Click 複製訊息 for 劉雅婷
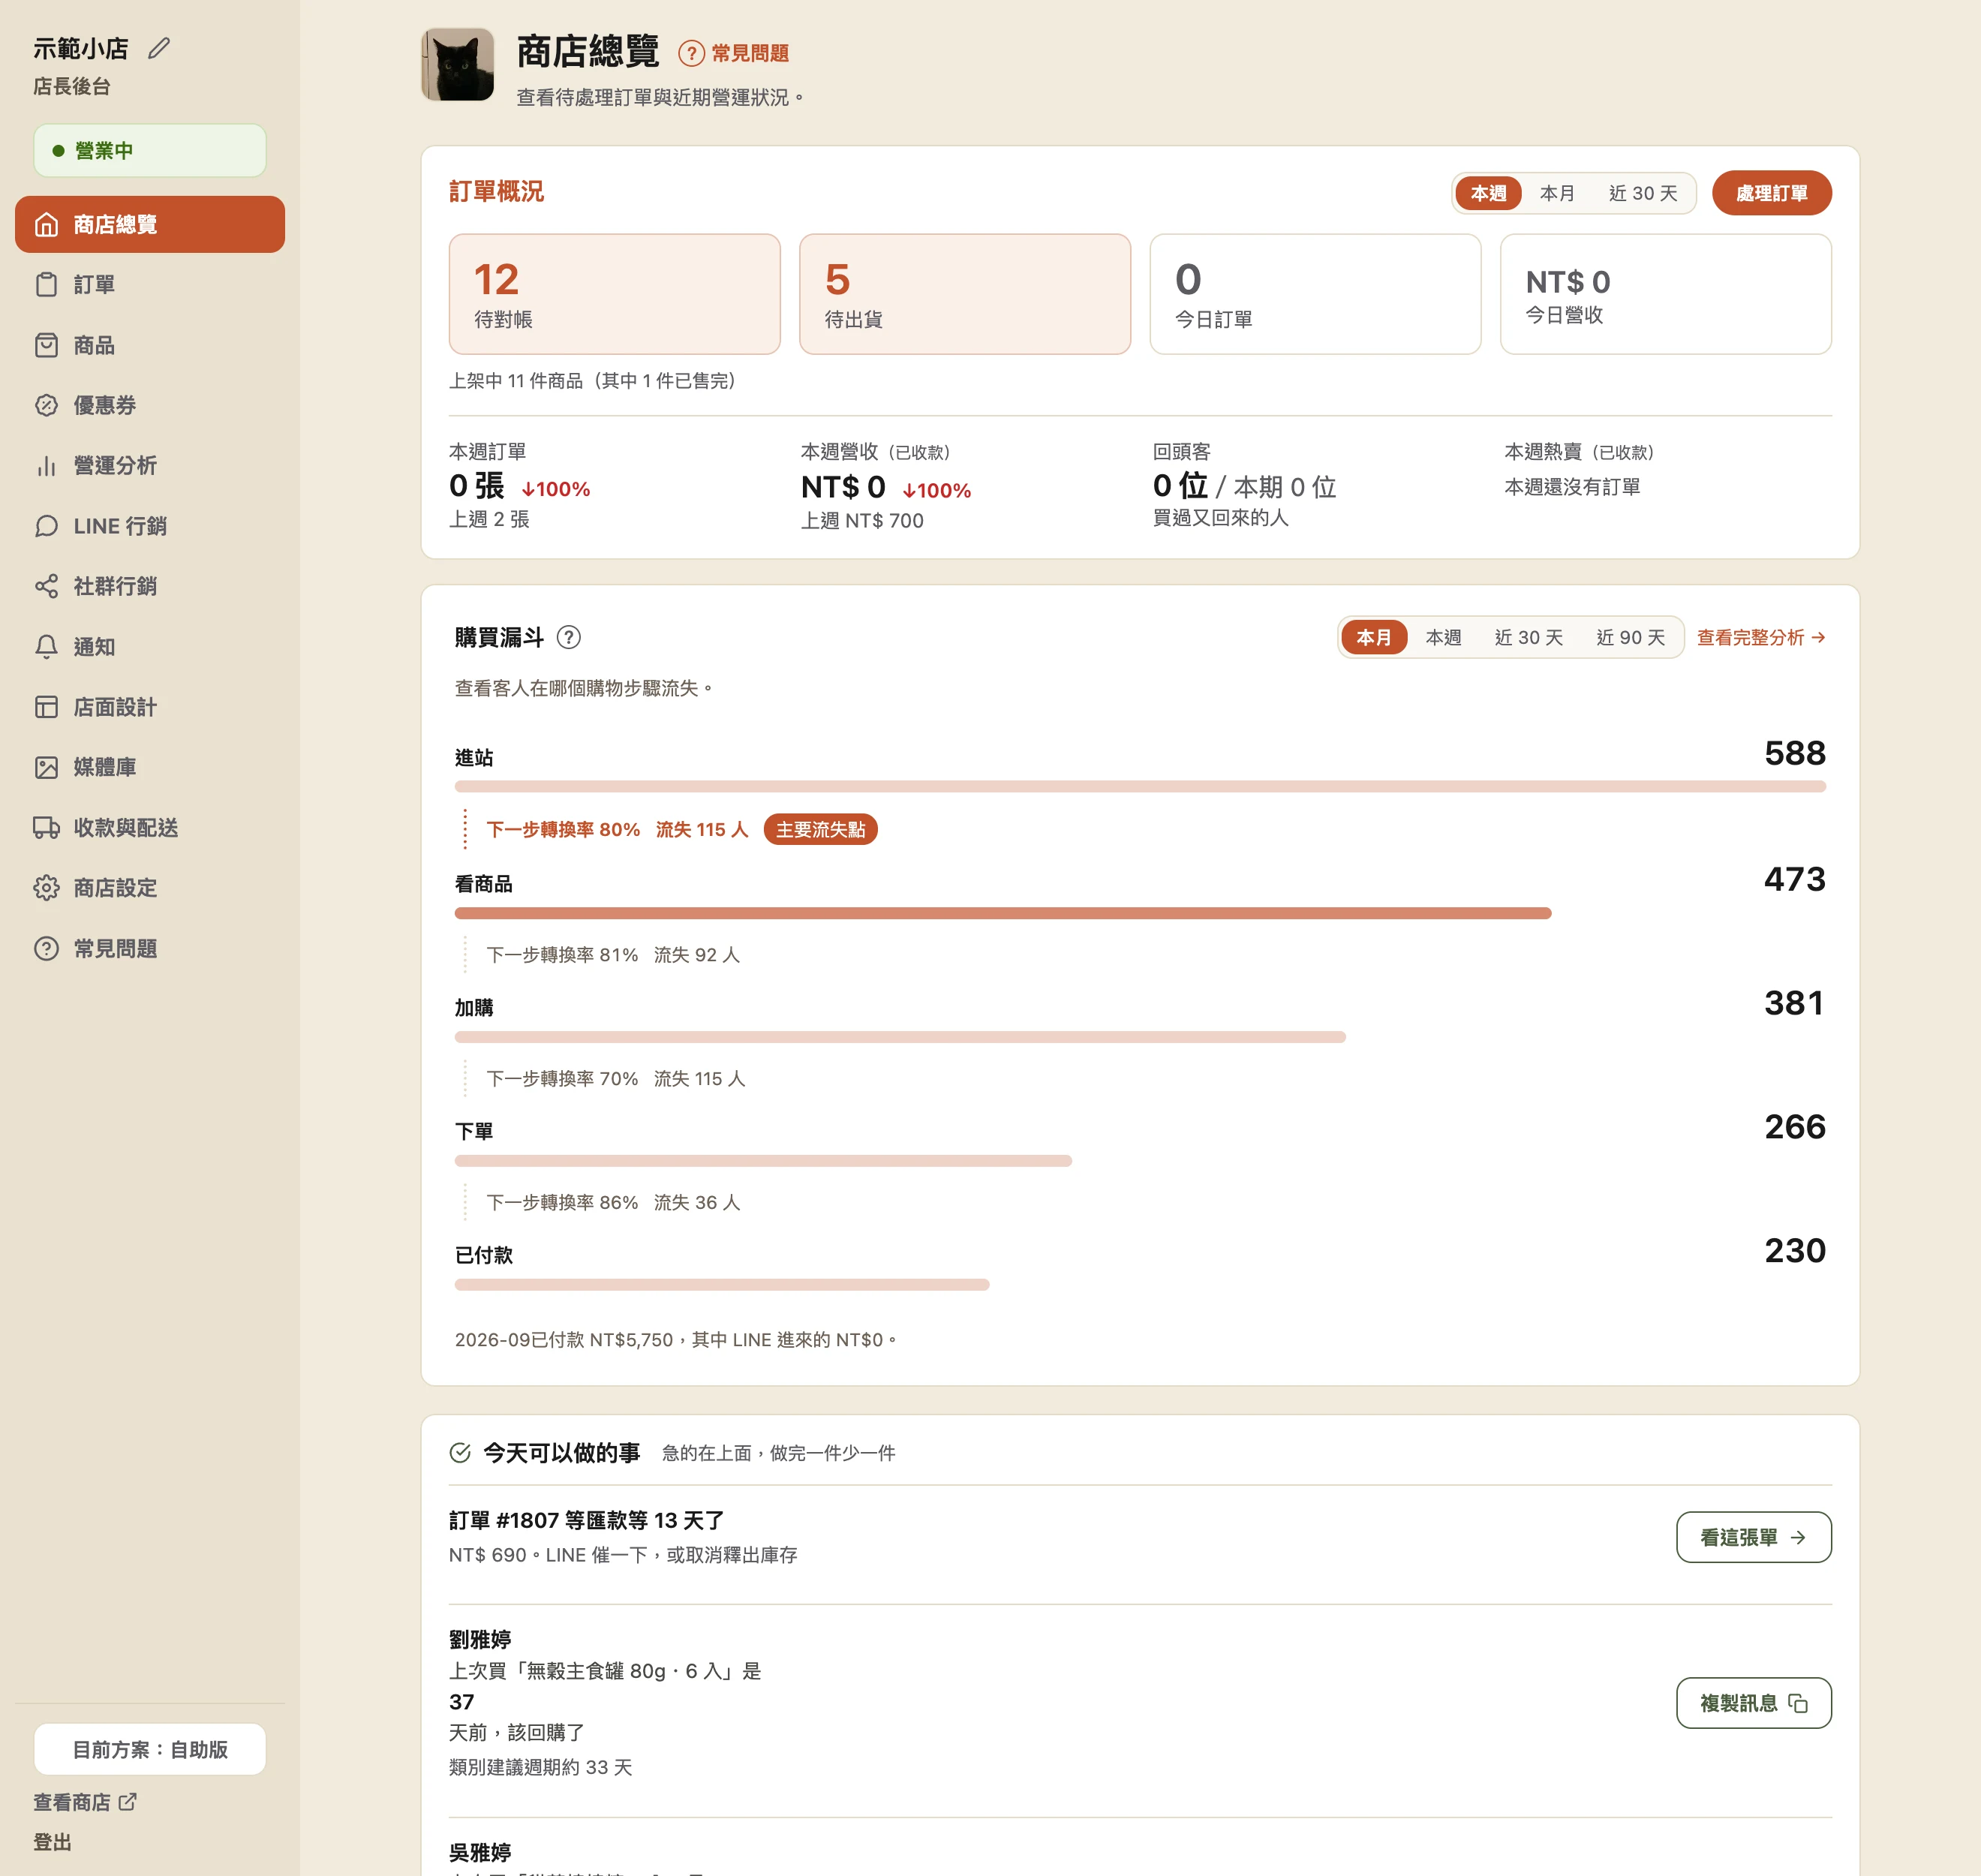 coord(1753,1703)
